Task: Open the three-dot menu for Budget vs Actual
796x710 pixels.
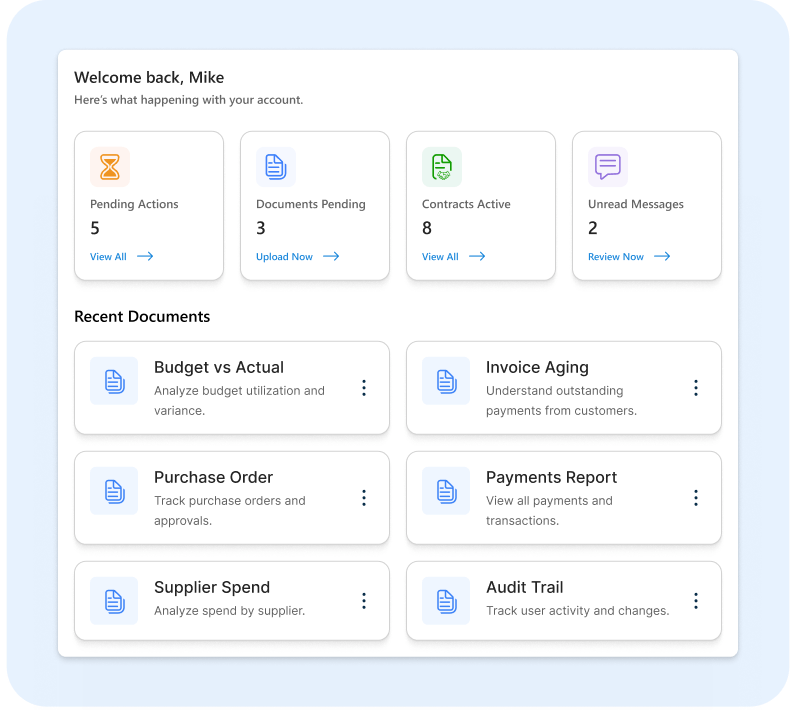Action: (364, 388)
